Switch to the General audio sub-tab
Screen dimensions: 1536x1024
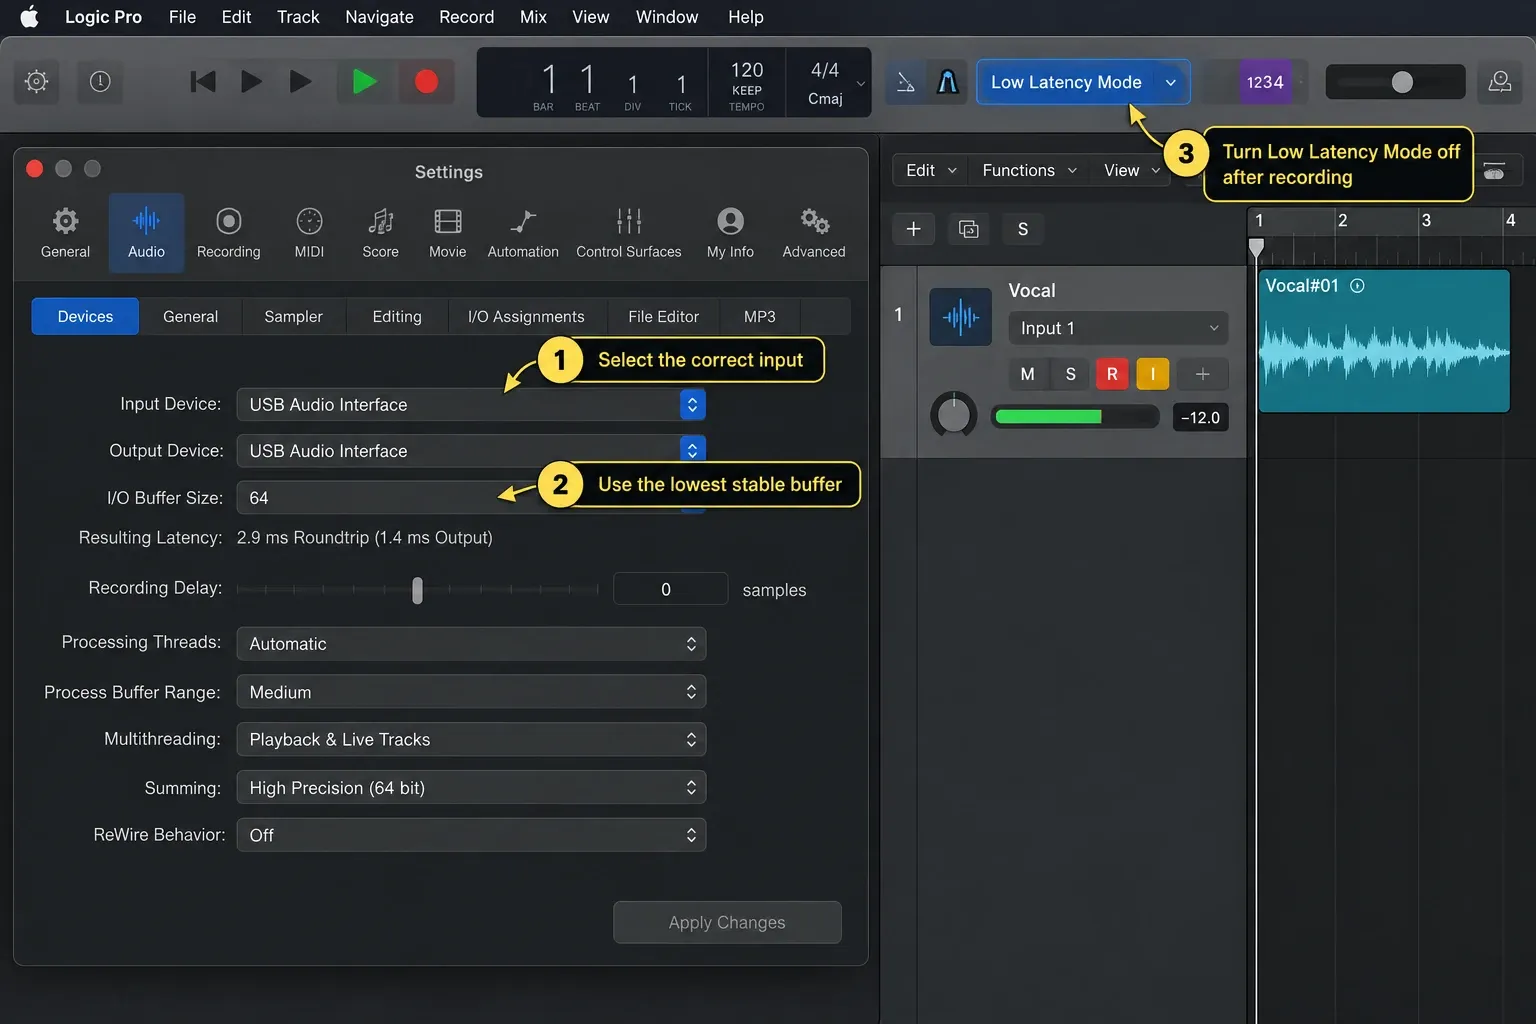pyautogui.click(x=190, y=316)
